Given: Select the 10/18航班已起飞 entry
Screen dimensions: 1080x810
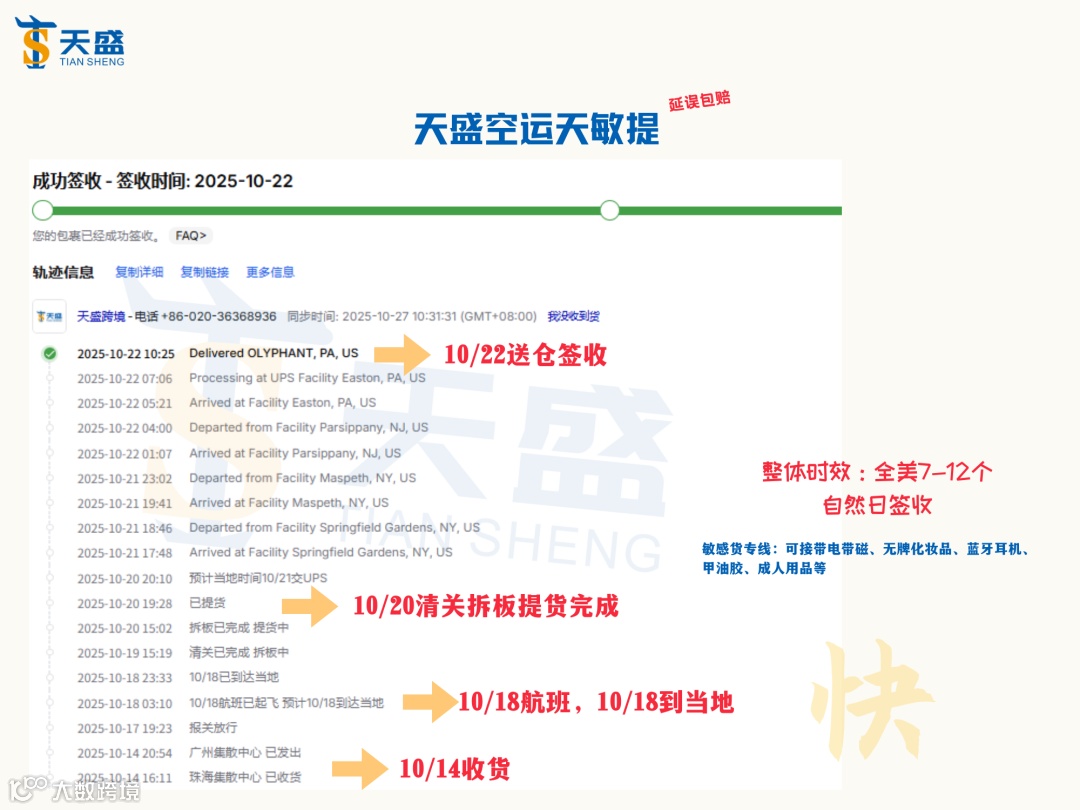Looking at the screenshot, I should (286, 703).
